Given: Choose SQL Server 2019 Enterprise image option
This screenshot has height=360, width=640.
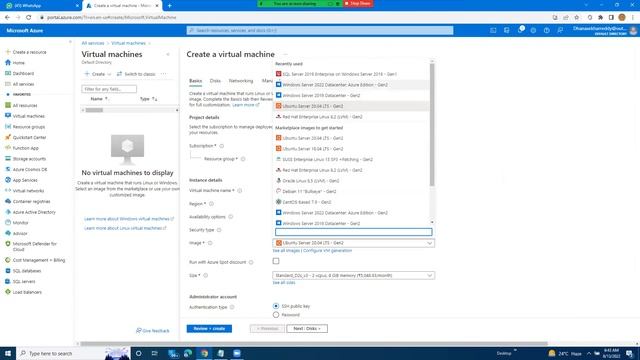Looking at the screenshot, I should [351, 74].
